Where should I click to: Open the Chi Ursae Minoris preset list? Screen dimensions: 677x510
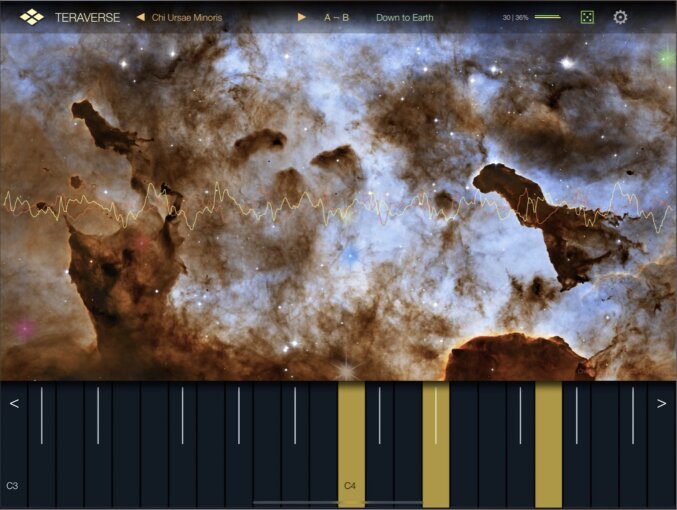click(187, 18)
